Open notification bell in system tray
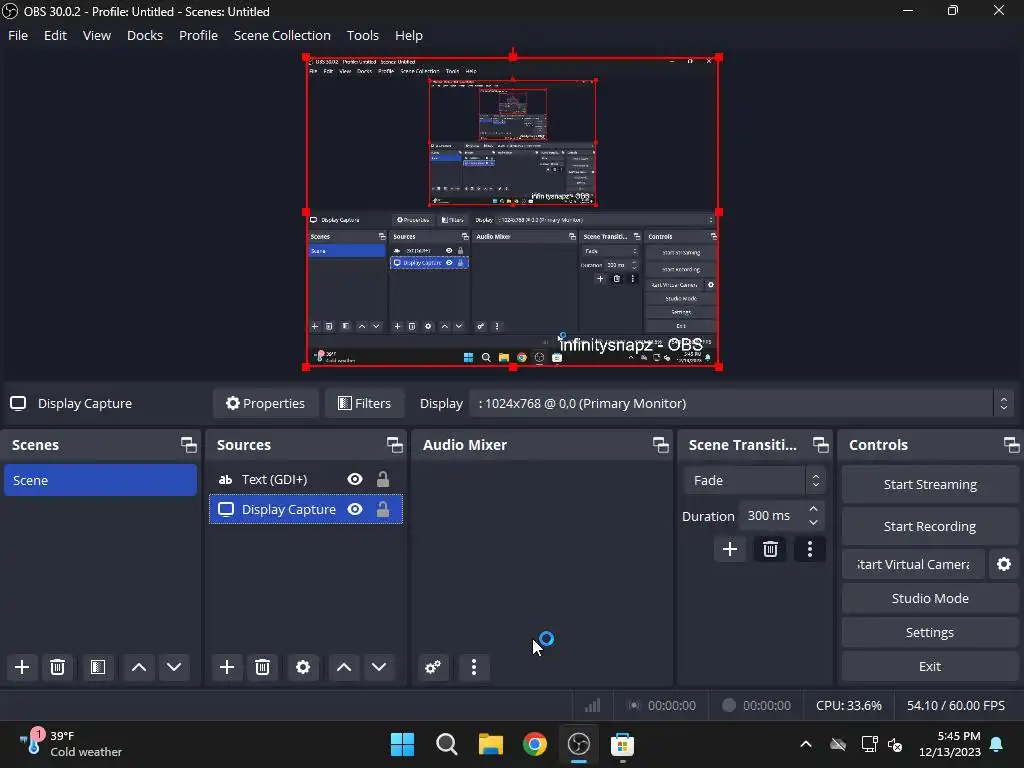1024x768 pixels. (997, 744)
